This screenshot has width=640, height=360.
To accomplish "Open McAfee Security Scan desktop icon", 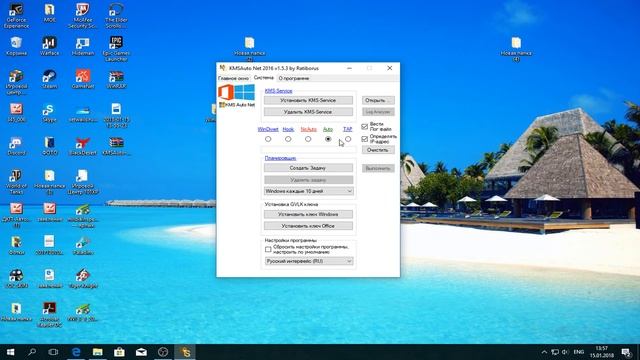I will point(82,16).
